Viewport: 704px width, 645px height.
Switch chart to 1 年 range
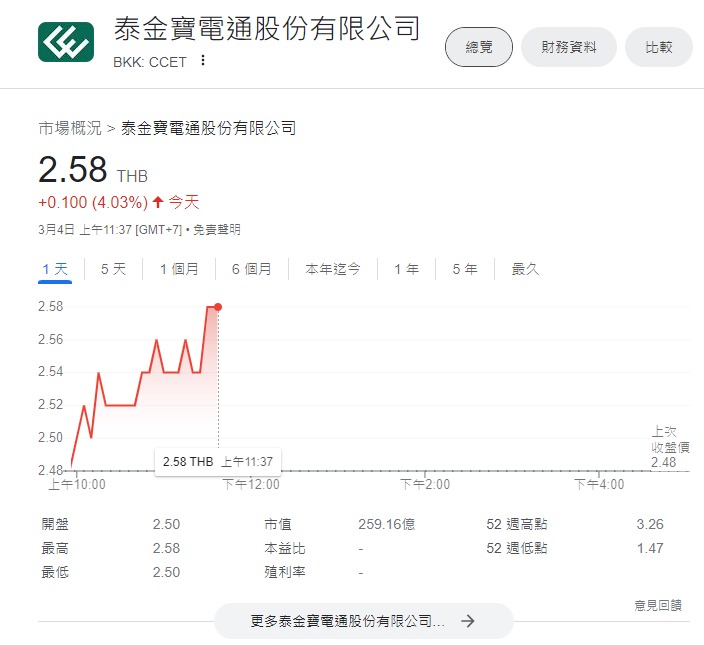pyautogui.click(x=406, y=269)
